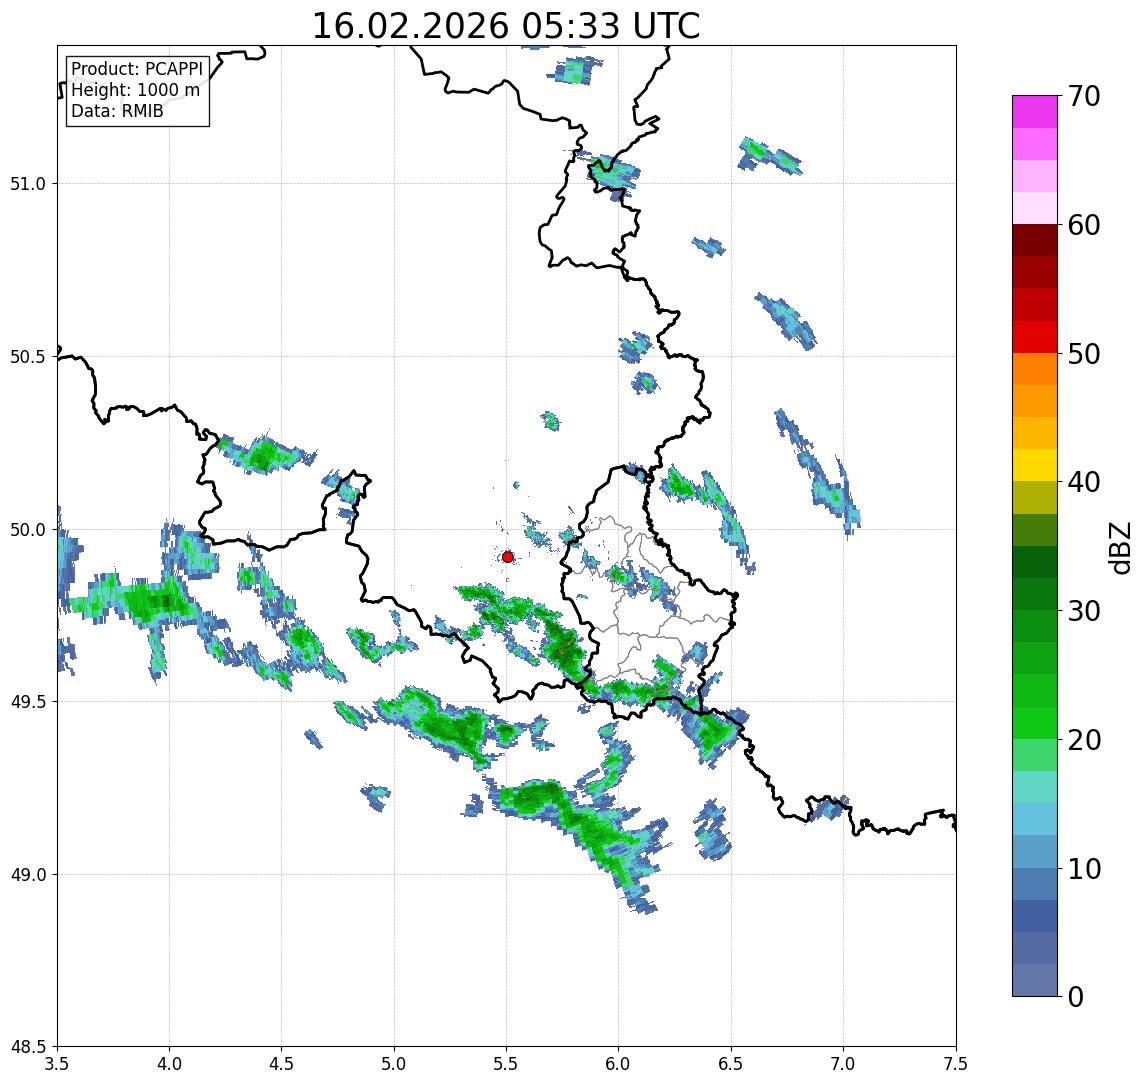1145x1084 pixels.
Task: Pick the yellow colorbar segment above 40
Action: pos(1035,465)
